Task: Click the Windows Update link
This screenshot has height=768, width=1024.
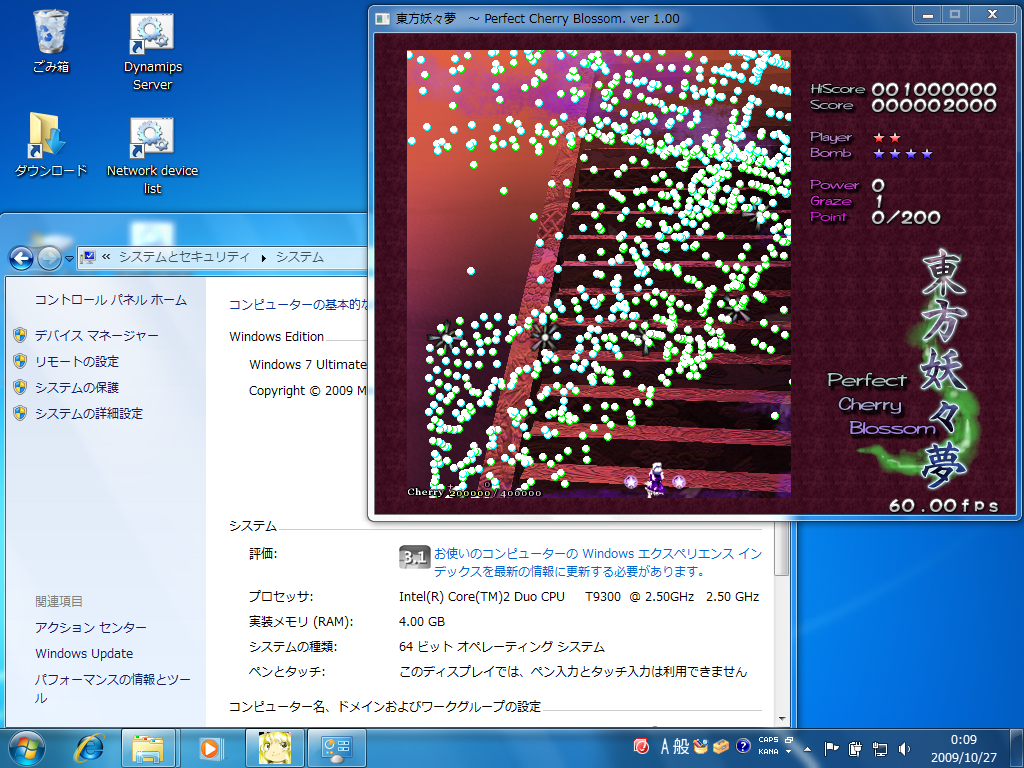Action: (x=84, y=653)
